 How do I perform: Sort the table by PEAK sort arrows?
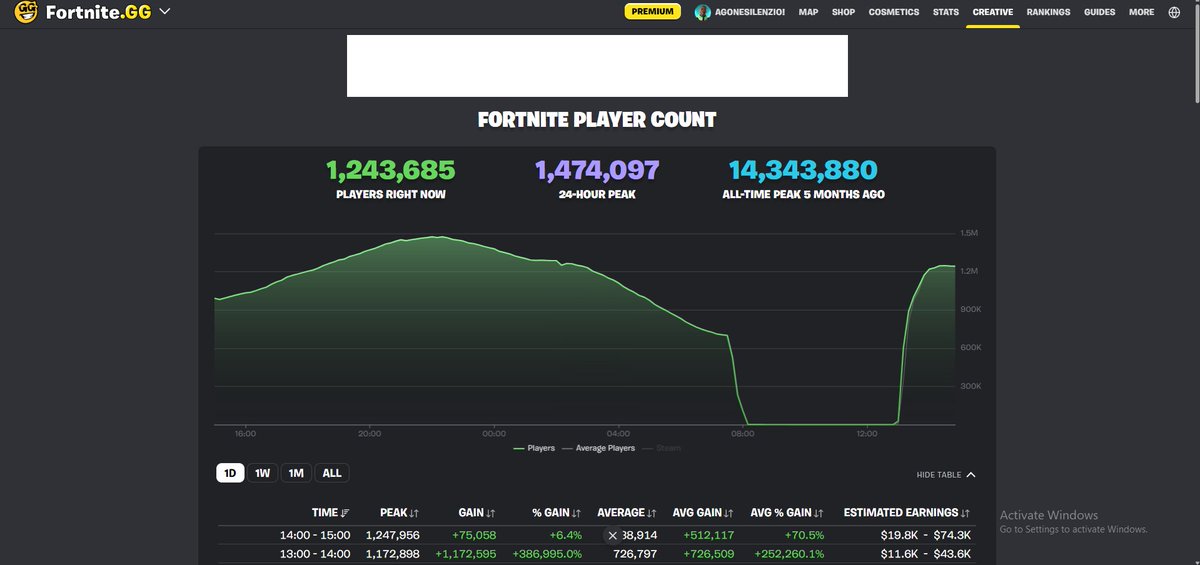(413, 513)
